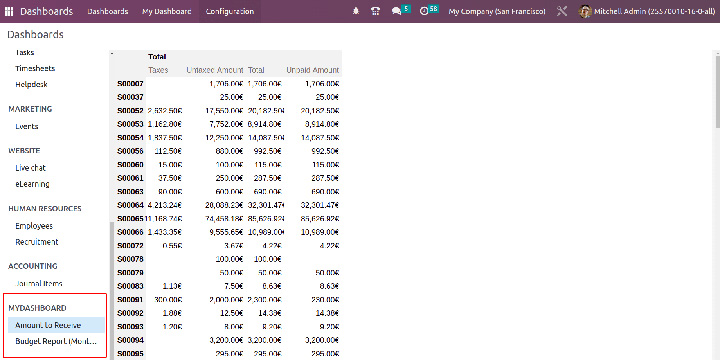Open the activities clock icon

[x=424, y=11]
